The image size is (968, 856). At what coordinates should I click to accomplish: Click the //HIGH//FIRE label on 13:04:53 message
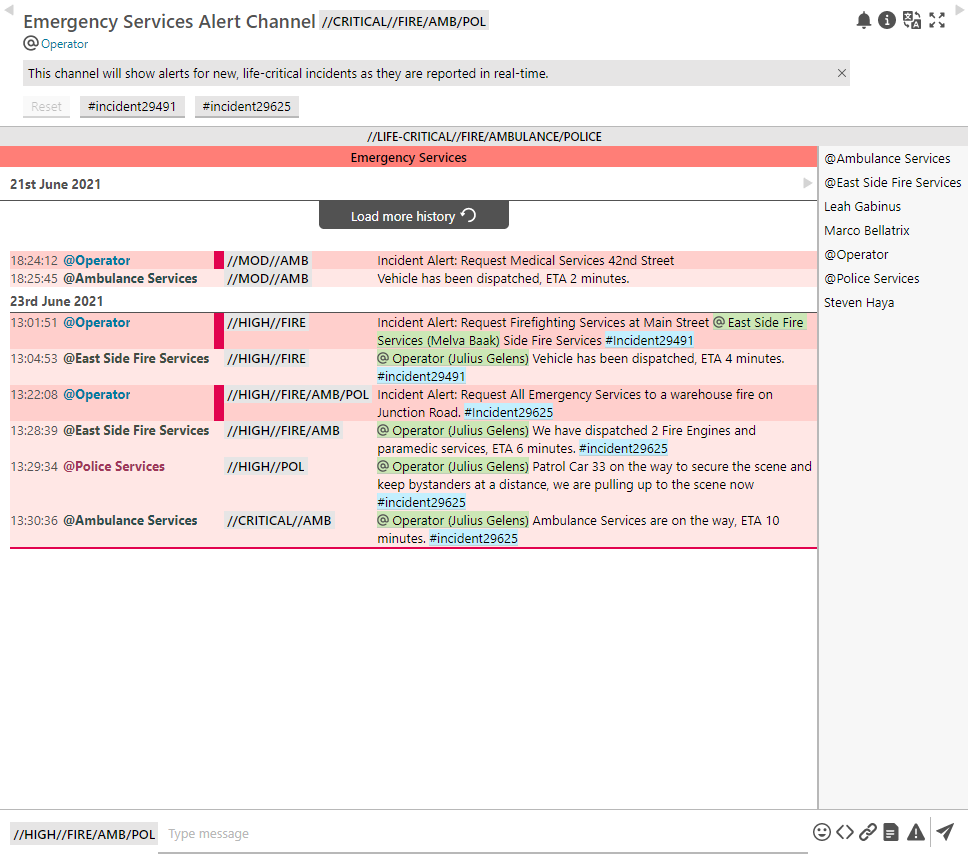[x=267, y=359]
